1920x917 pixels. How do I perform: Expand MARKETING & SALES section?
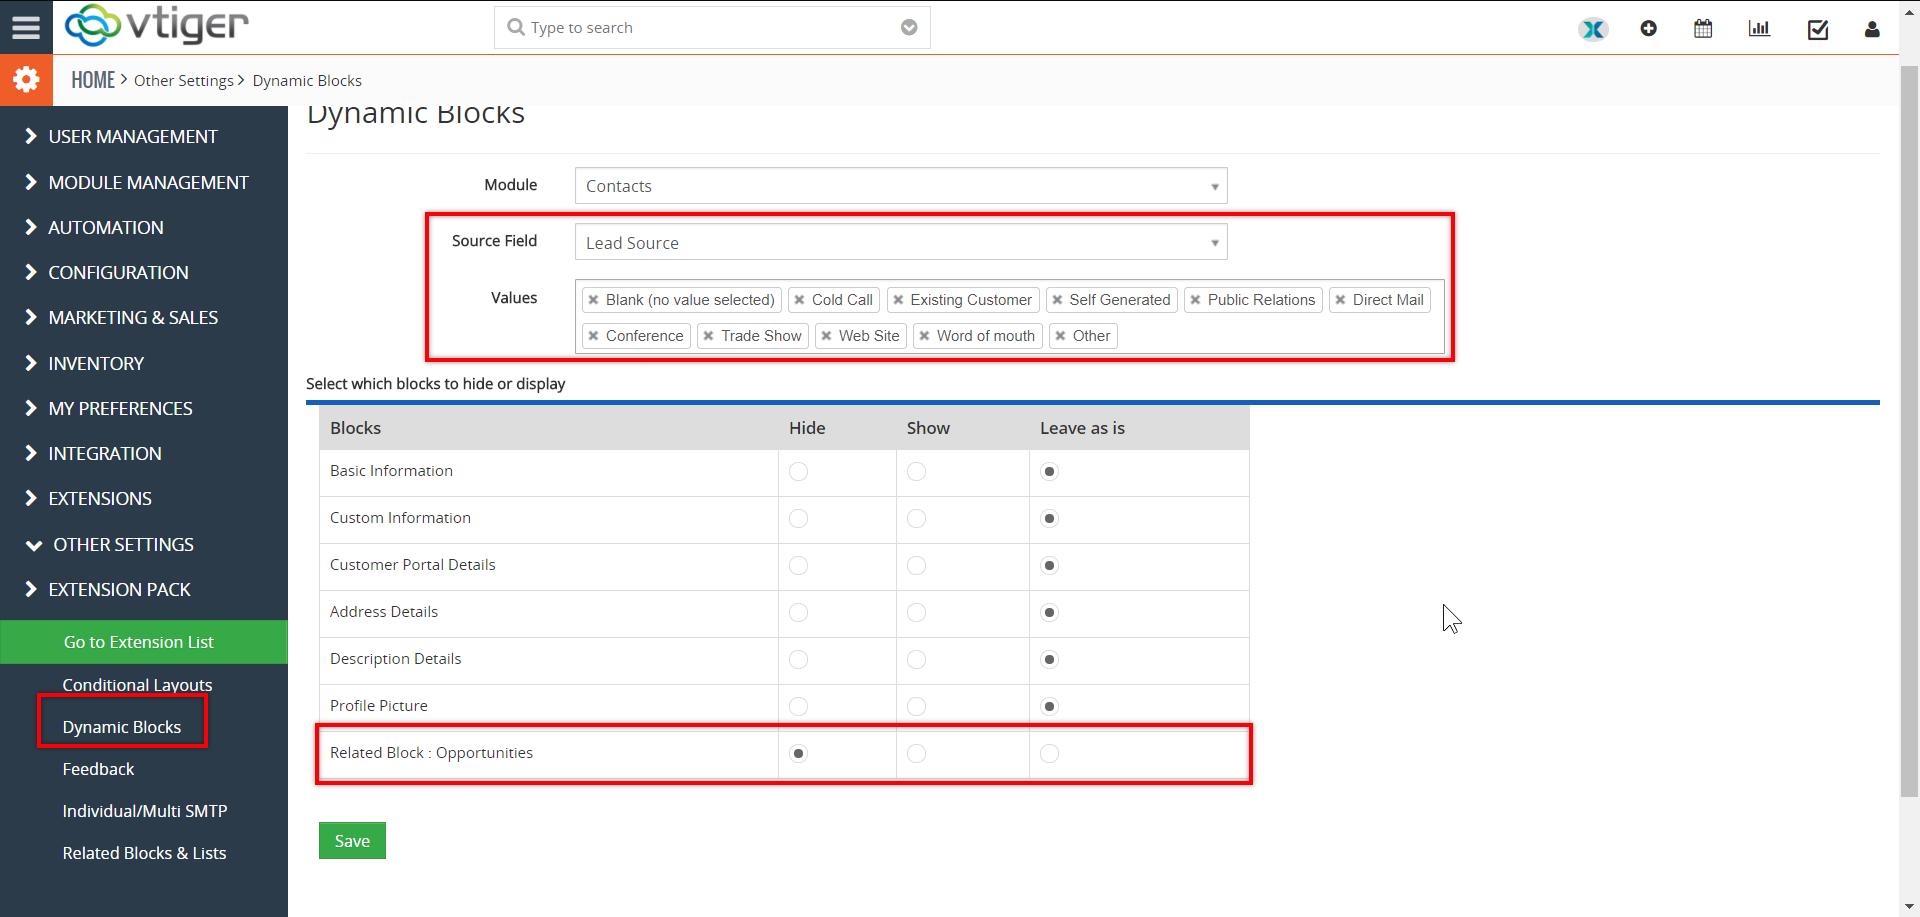(x=121, y=318)
